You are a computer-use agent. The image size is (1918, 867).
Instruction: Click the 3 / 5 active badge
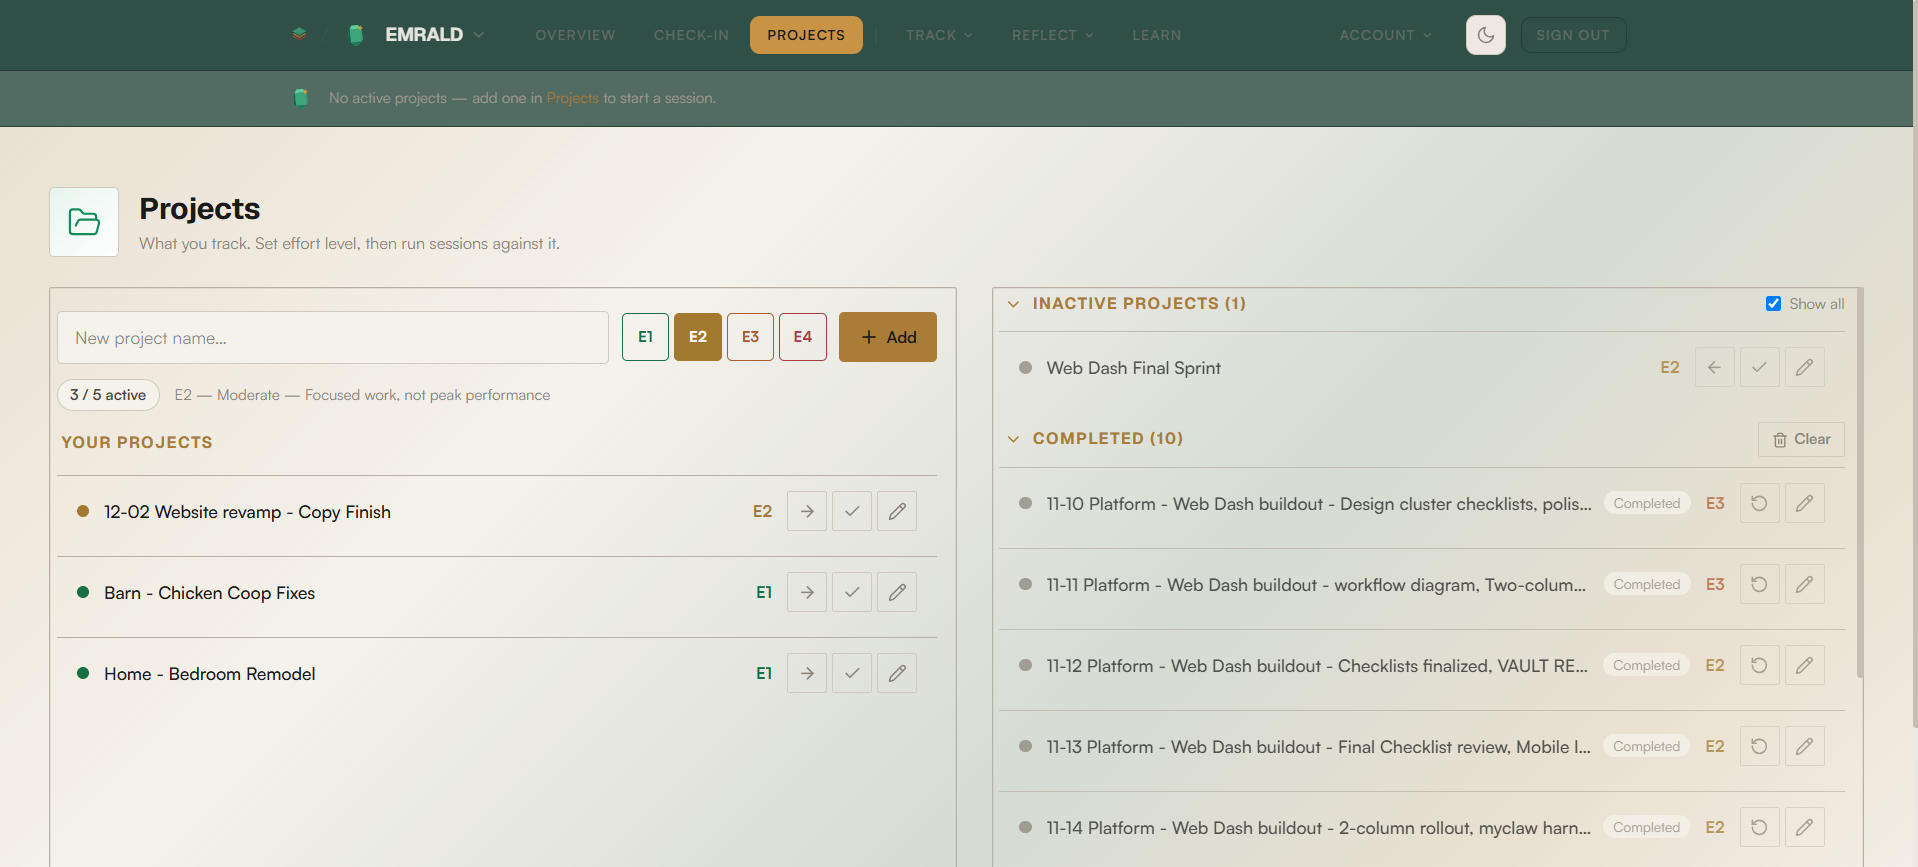click(108, 395)
